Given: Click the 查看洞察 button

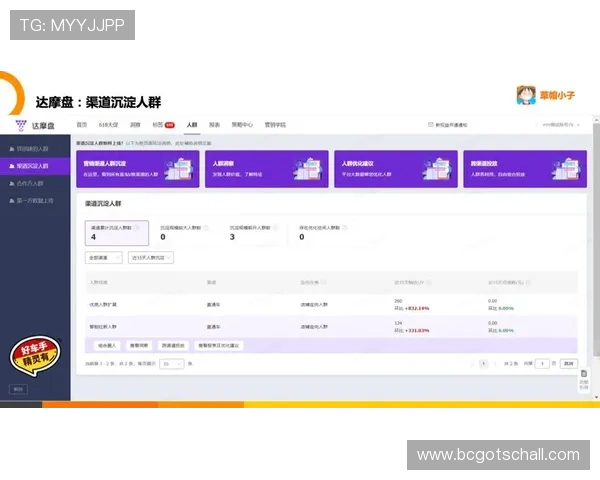Looking at the screenshot, I should click(139, 345).
